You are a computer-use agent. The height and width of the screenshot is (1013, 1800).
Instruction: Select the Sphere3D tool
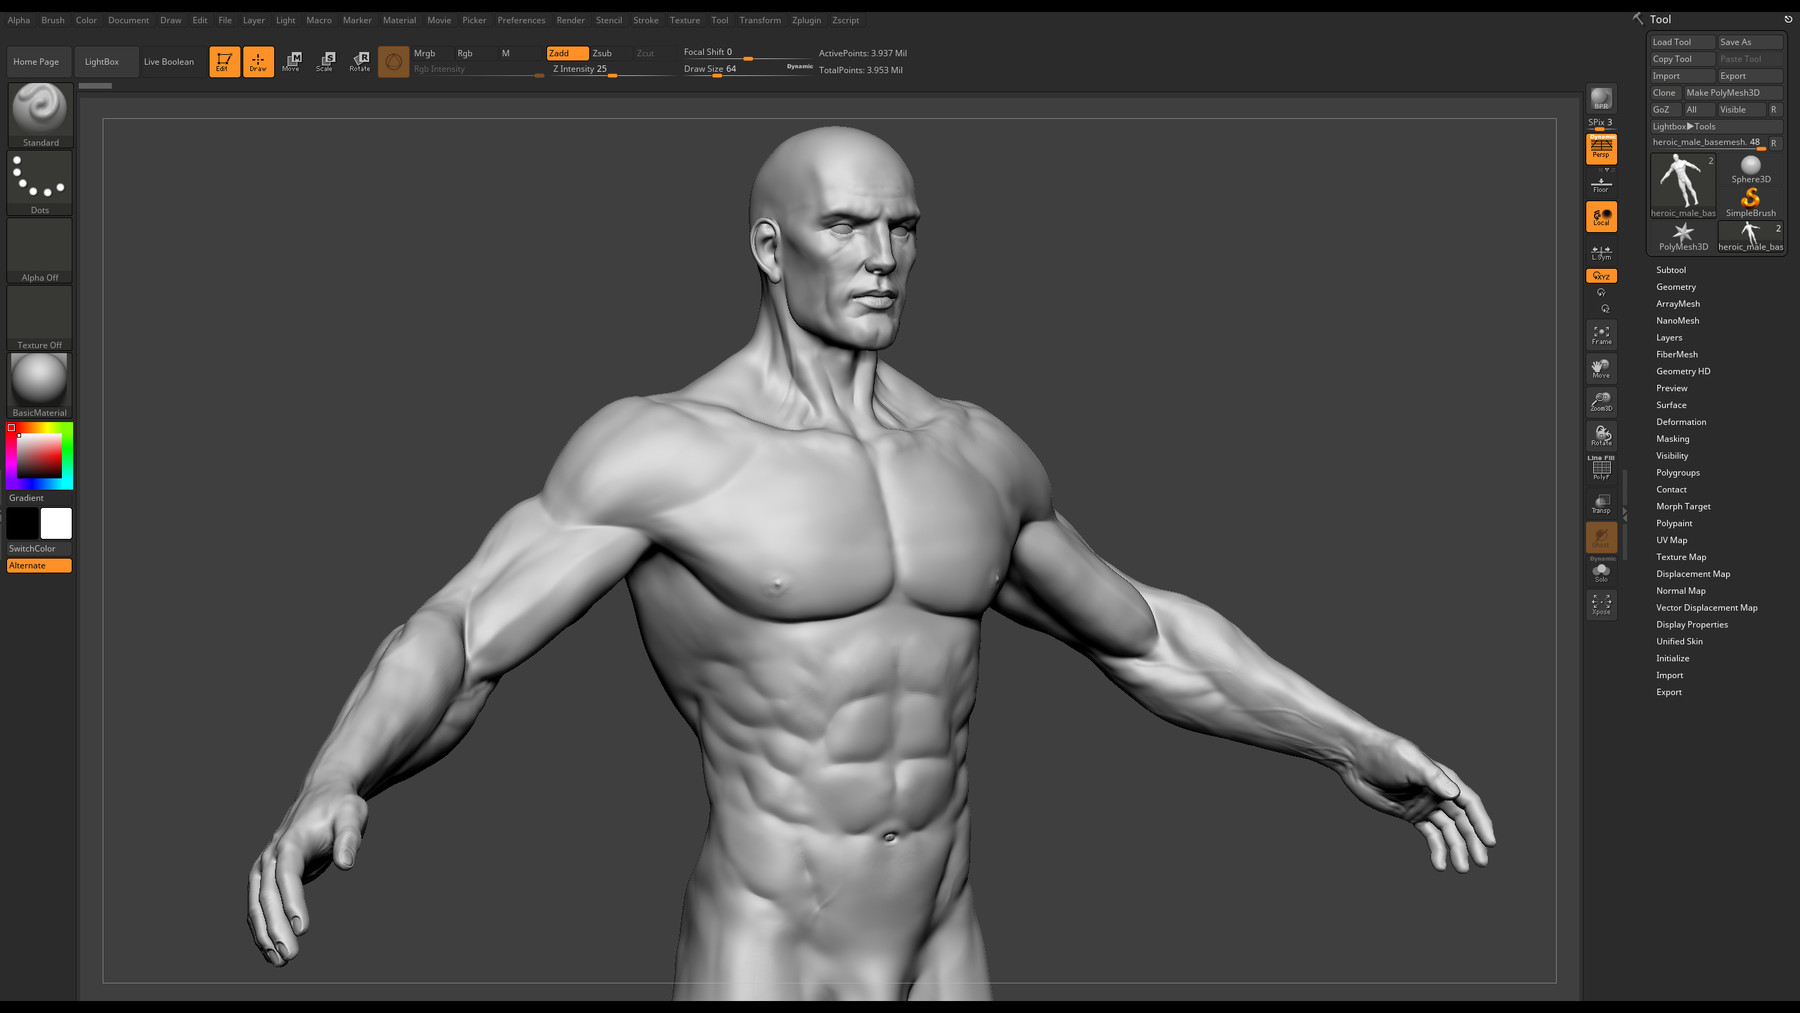pyautogui.click(x=1751, y=169)
